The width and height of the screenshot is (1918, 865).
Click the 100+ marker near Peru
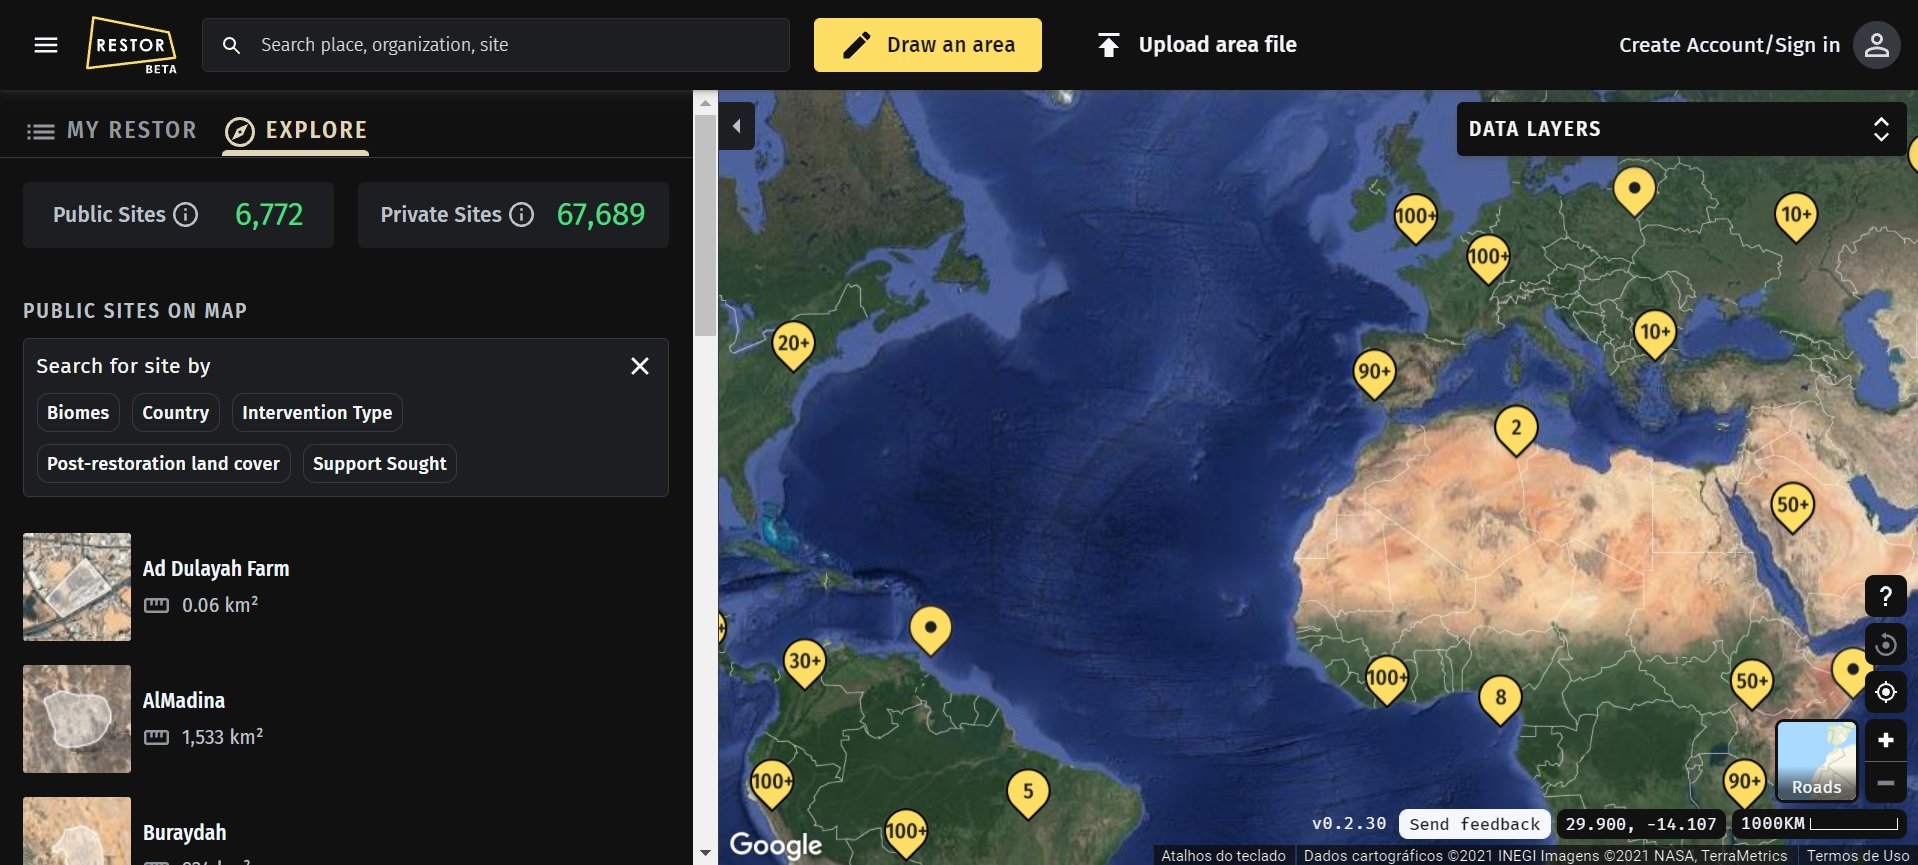[x=772, y=784]
